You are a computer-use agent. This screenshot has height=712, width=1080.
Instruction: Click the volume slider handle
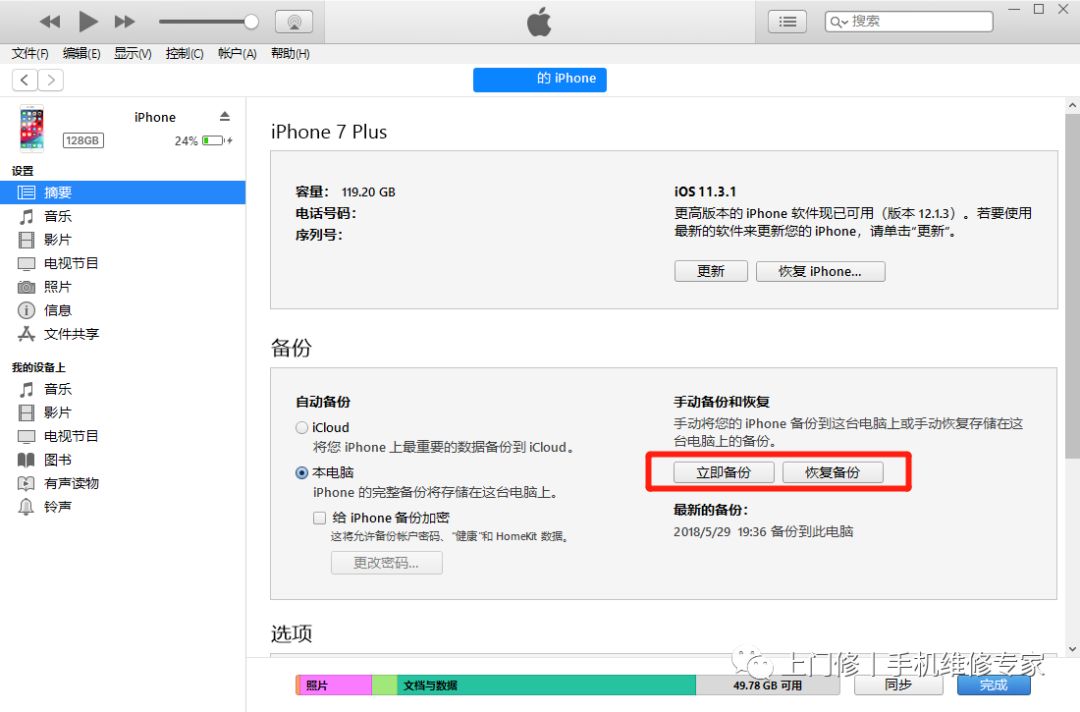tap(251, 21)
